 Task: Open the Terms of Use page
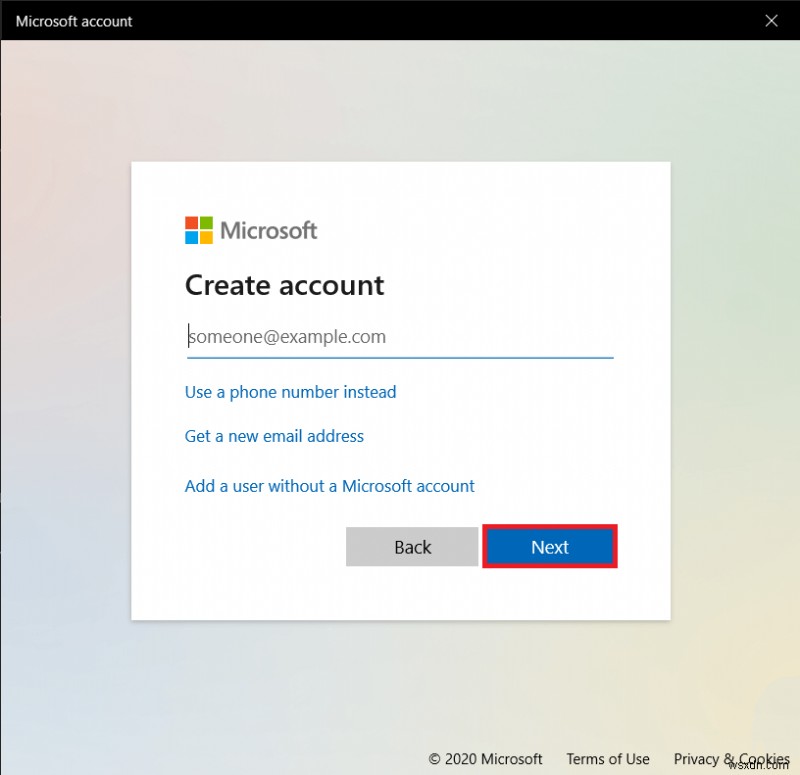(608, 759)
